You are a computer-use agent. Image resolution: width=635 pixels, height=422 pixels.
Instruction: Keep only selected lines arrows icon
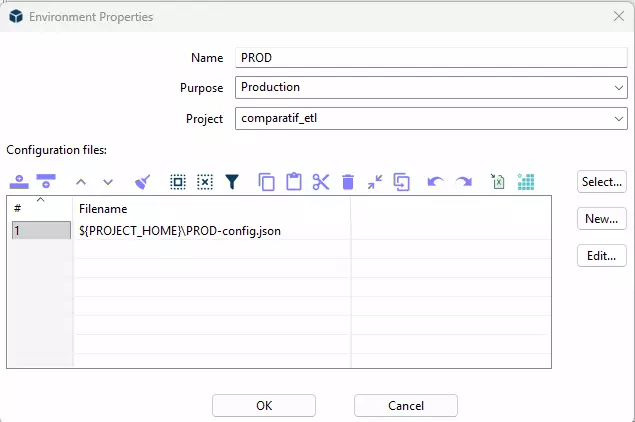[x=375, y=182]
